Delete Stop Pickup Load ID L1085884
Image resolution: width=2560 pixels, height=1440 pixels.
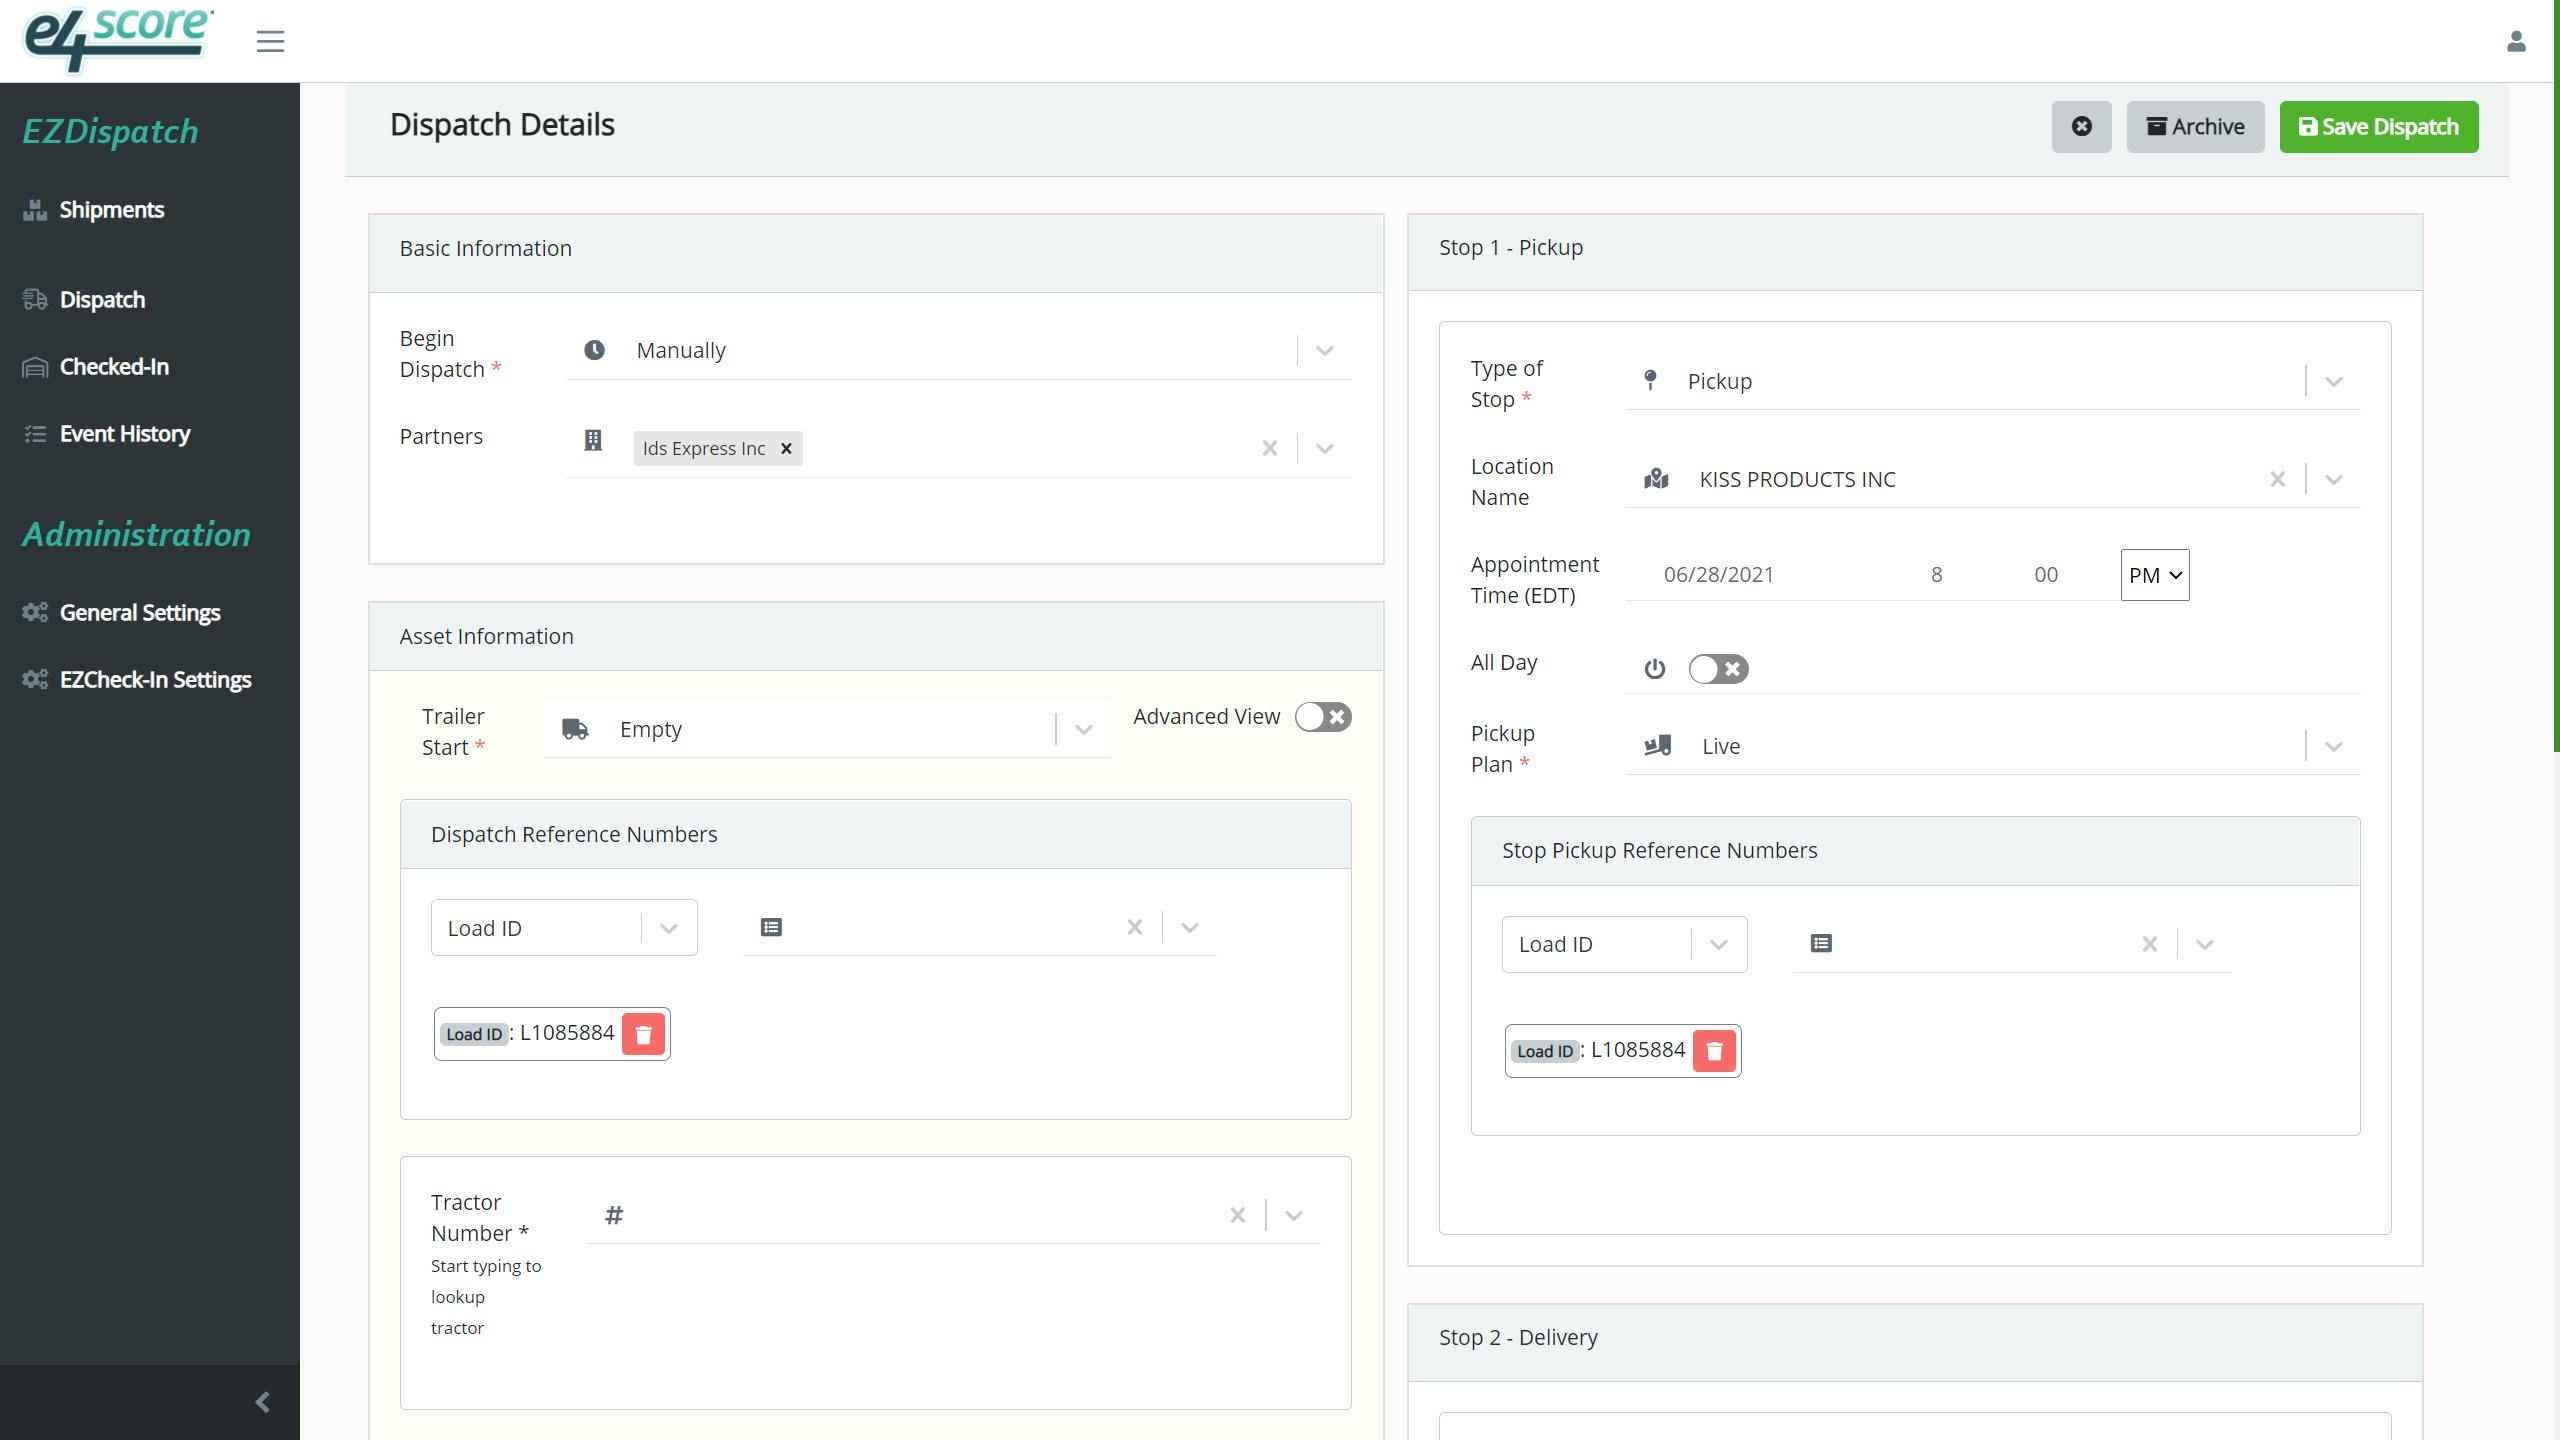1714,1051
